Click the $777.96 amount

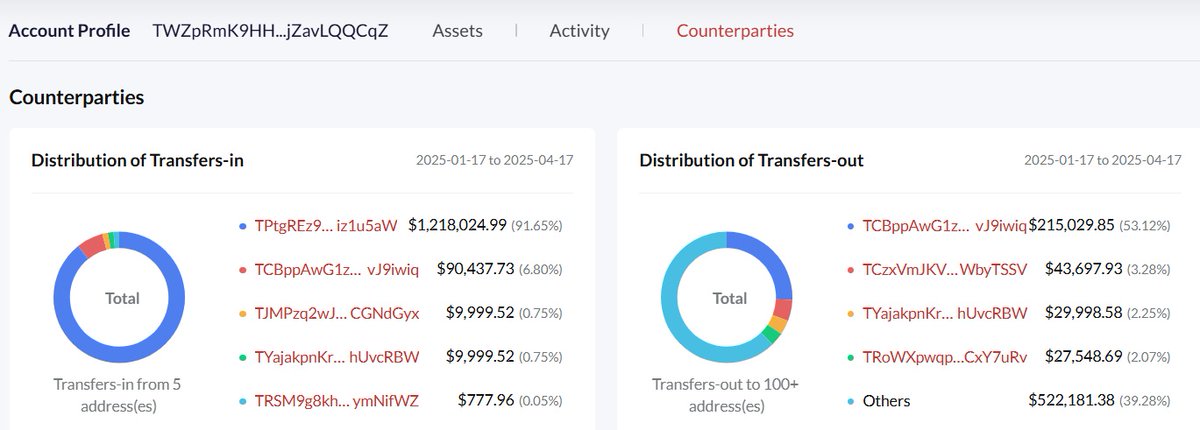pyautogui.click(x=486, y=401)
